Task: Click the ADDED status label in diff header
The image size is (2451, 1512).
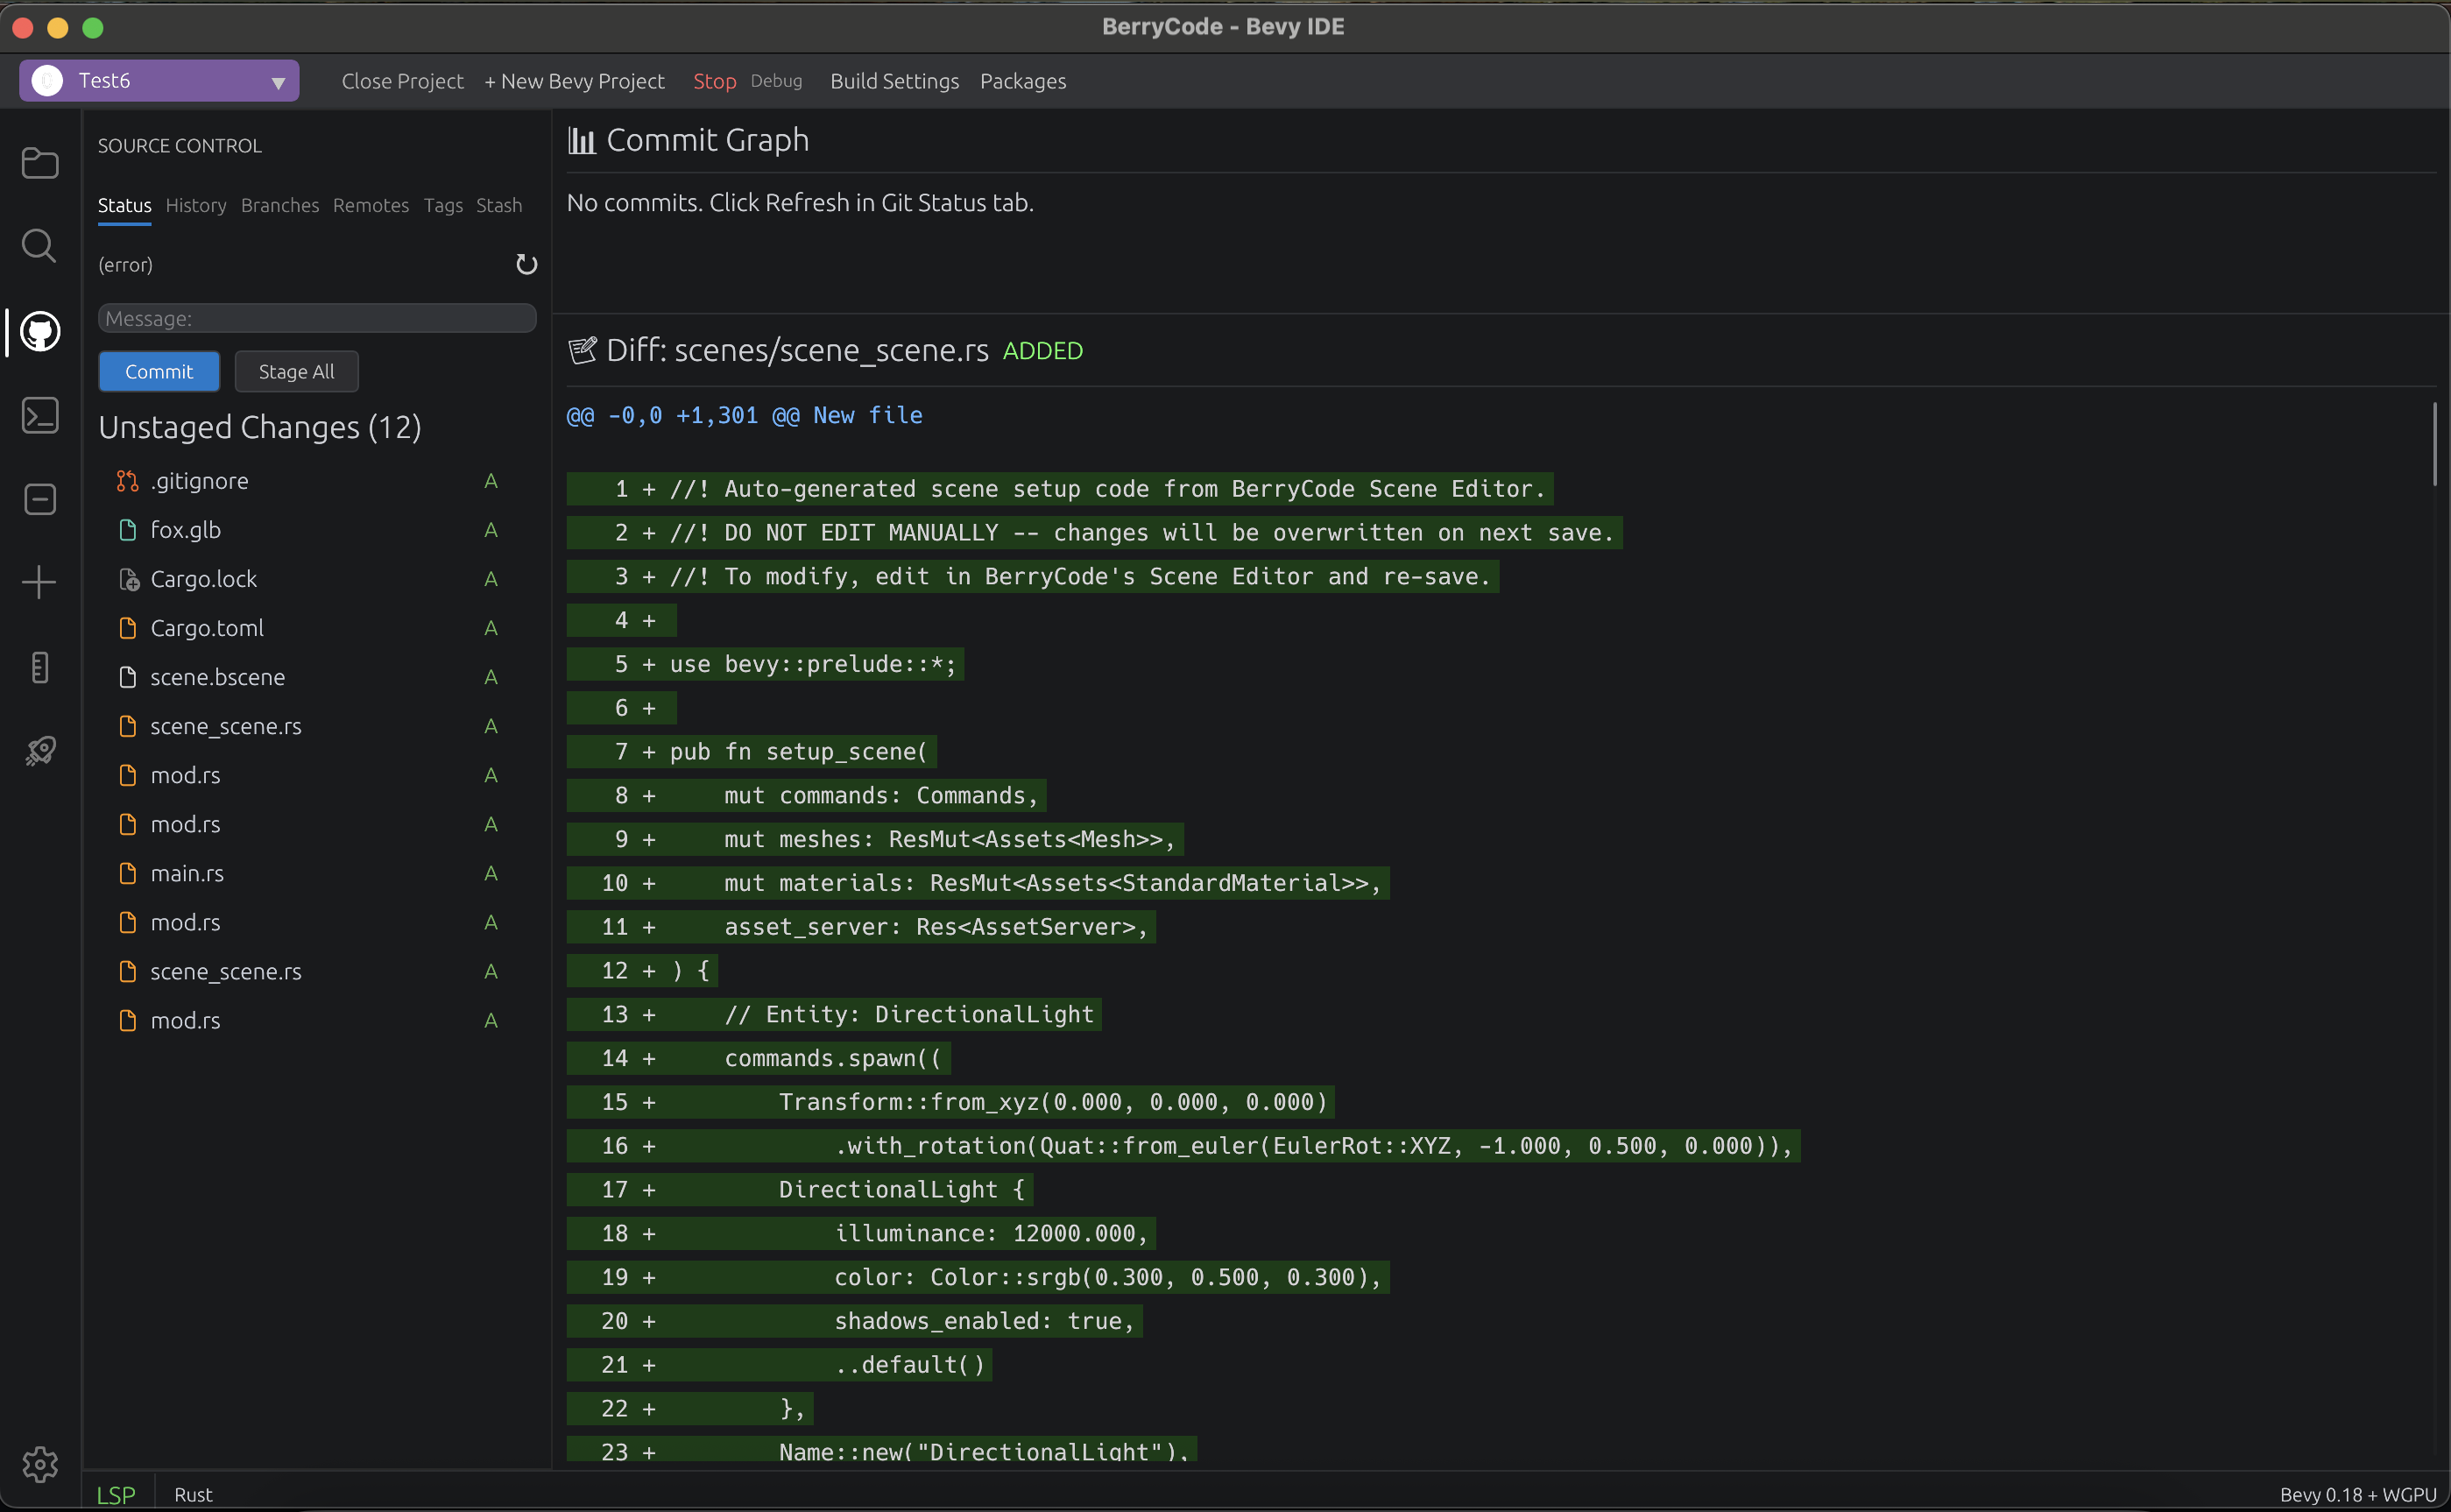Action: click(1043, 351)
